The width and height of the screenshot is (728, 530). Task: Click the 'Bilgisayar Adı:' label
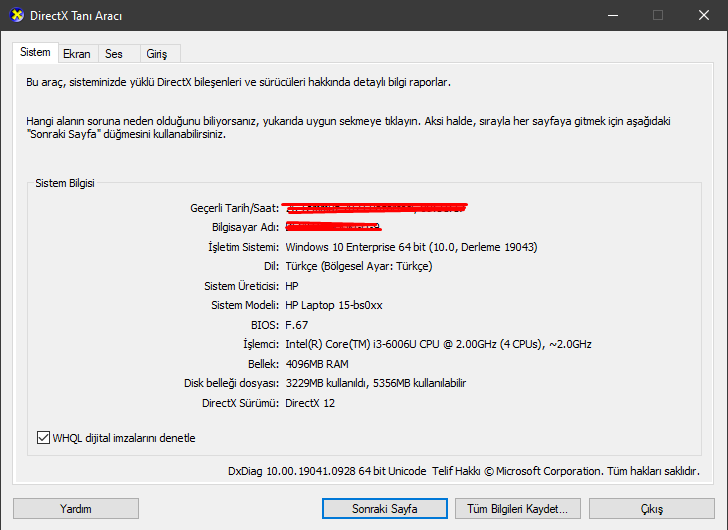(x=246, y=227)
